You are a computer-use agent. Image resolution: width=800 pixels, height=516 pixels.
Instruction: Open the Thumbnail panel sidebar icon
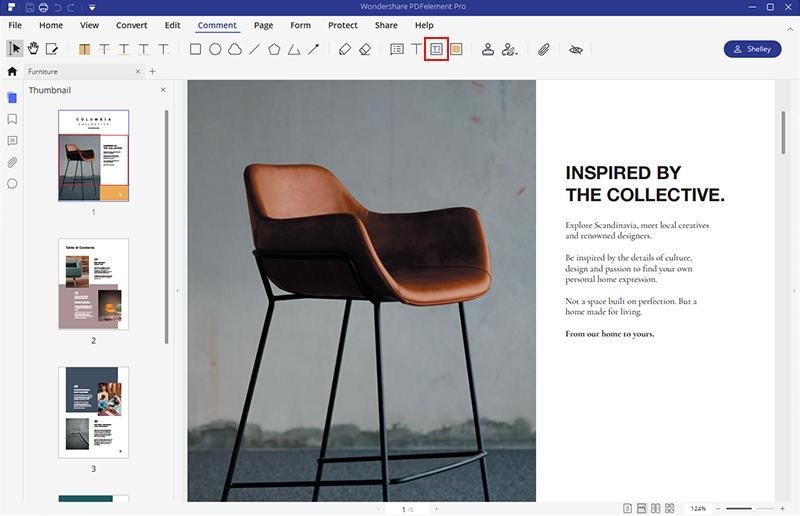click(x=12, y=97)
